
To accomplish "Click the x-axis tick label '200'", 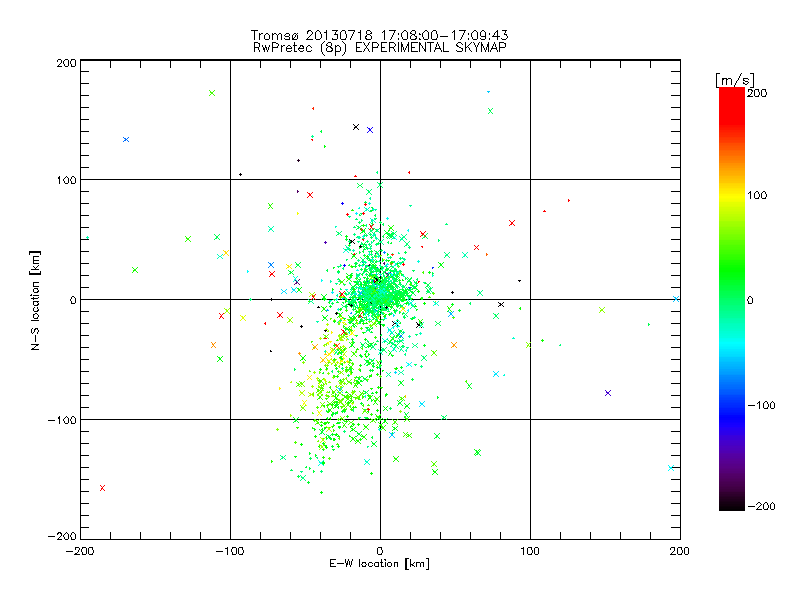I will coord(680,551).
